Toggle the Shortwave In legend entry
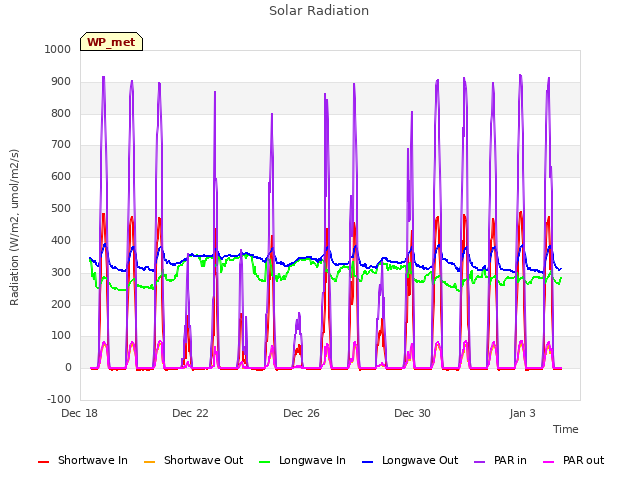The height and width of the screenshot is (480, 640). [83, 460]
